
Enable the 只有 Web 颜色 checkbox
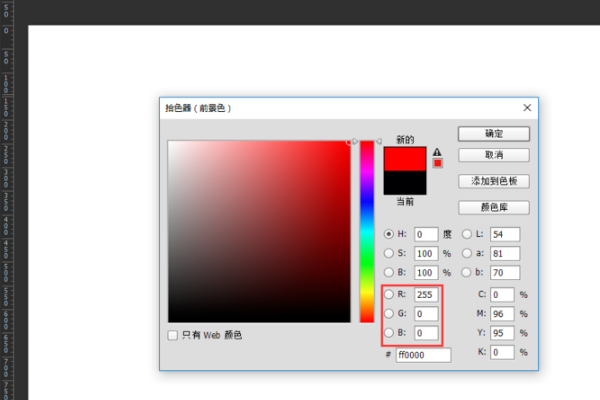click(x=174, y=335)
